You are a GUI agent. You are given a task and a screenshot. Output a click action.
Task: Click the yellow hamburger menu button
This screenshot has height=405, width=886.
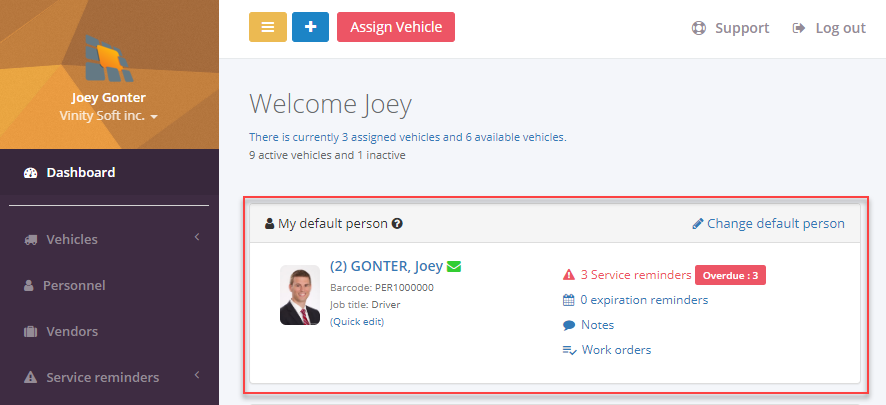tap(268, 27)
